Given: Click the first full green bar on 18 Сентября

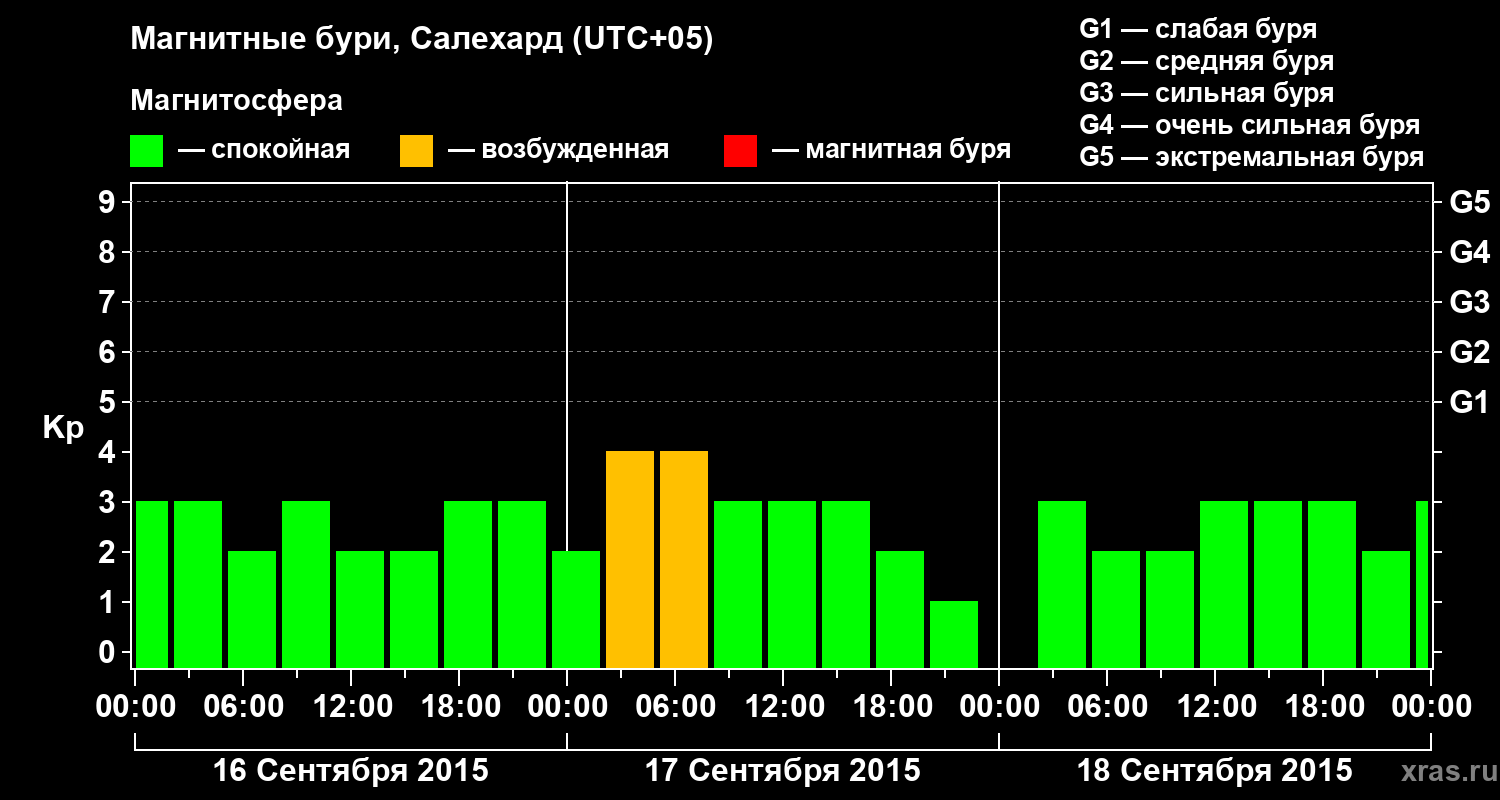Looking at the screenshot, I should (x=1062, y=584).
